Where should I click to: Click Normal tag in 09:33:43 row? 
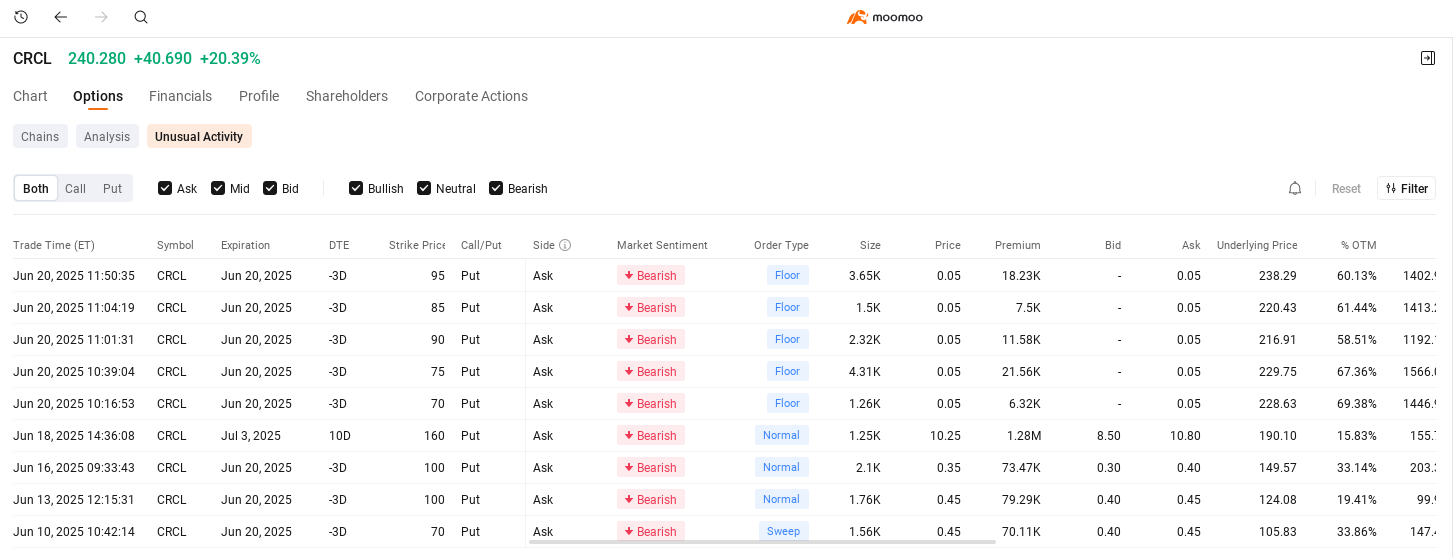(782, 467)
